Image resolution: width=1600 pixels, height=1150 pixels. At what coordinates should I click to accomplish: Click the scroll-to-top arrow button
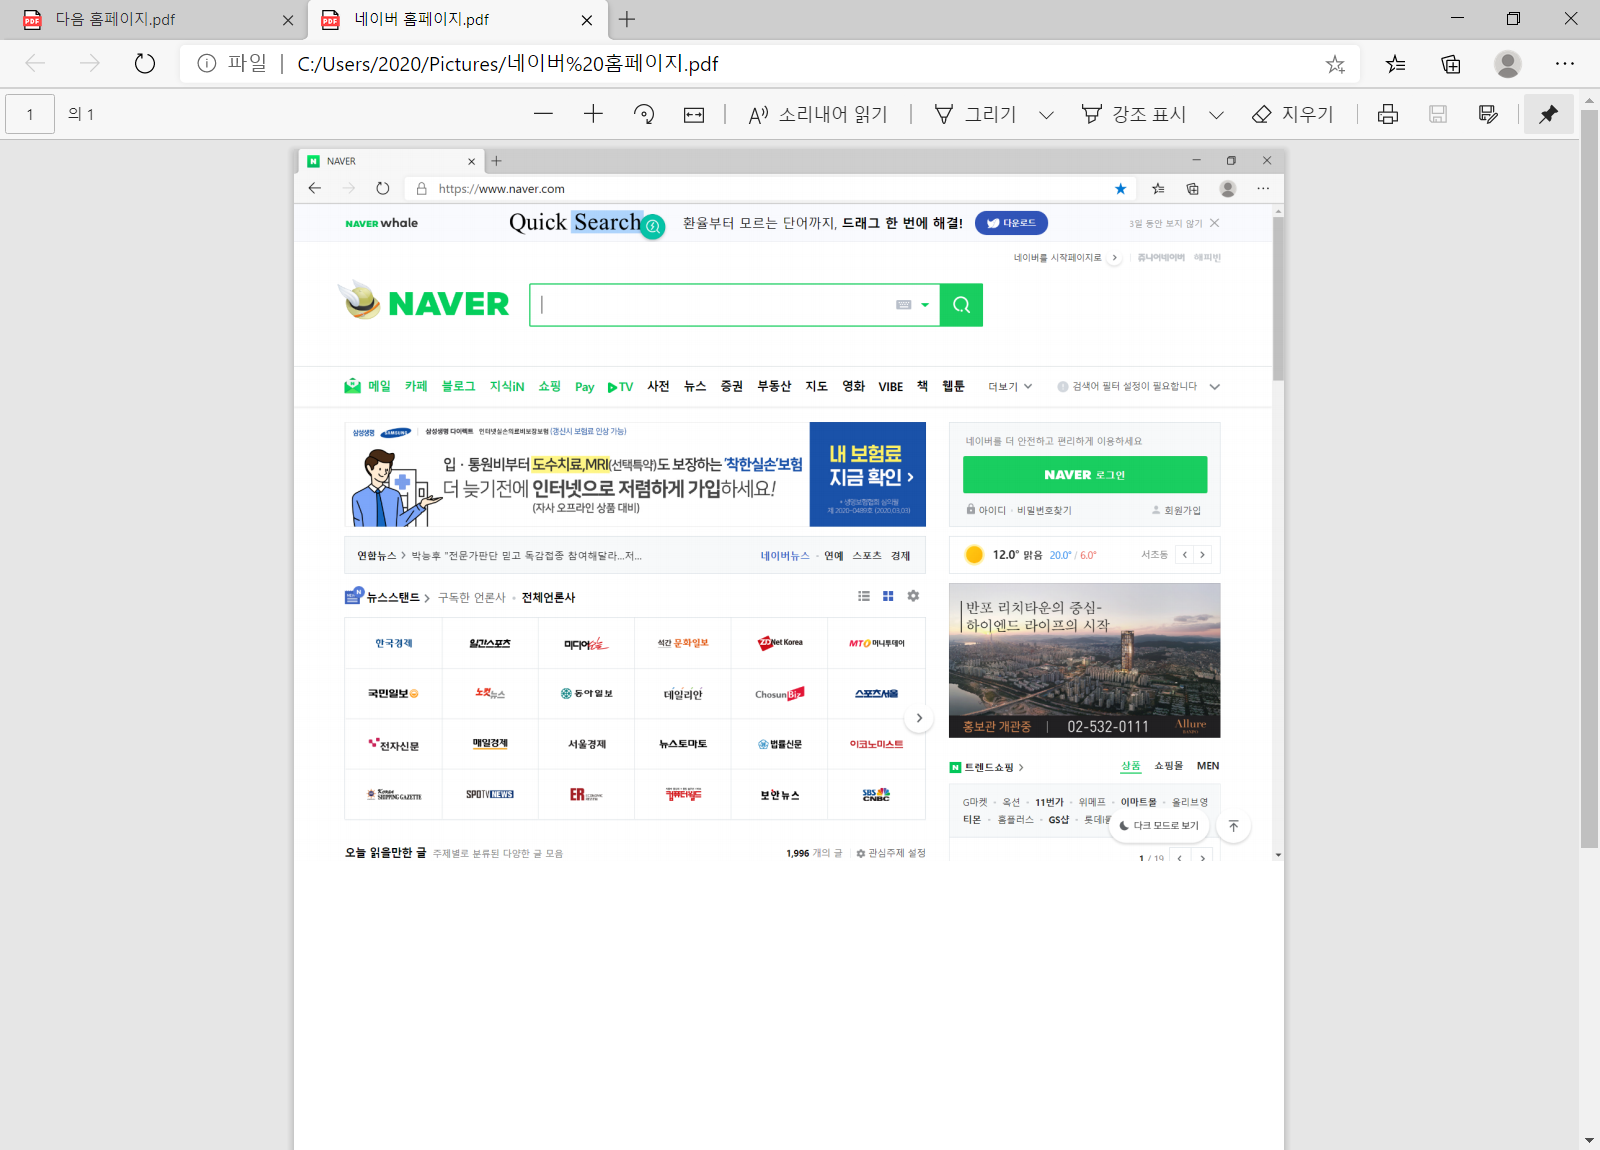pyautogui.click(x=1234, y=826)
